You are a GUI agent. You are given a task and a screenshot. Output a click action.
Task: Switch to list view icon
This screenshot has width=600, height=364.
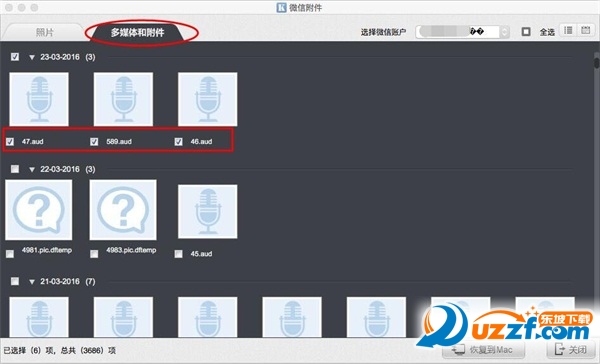click(x=568, y=30)
